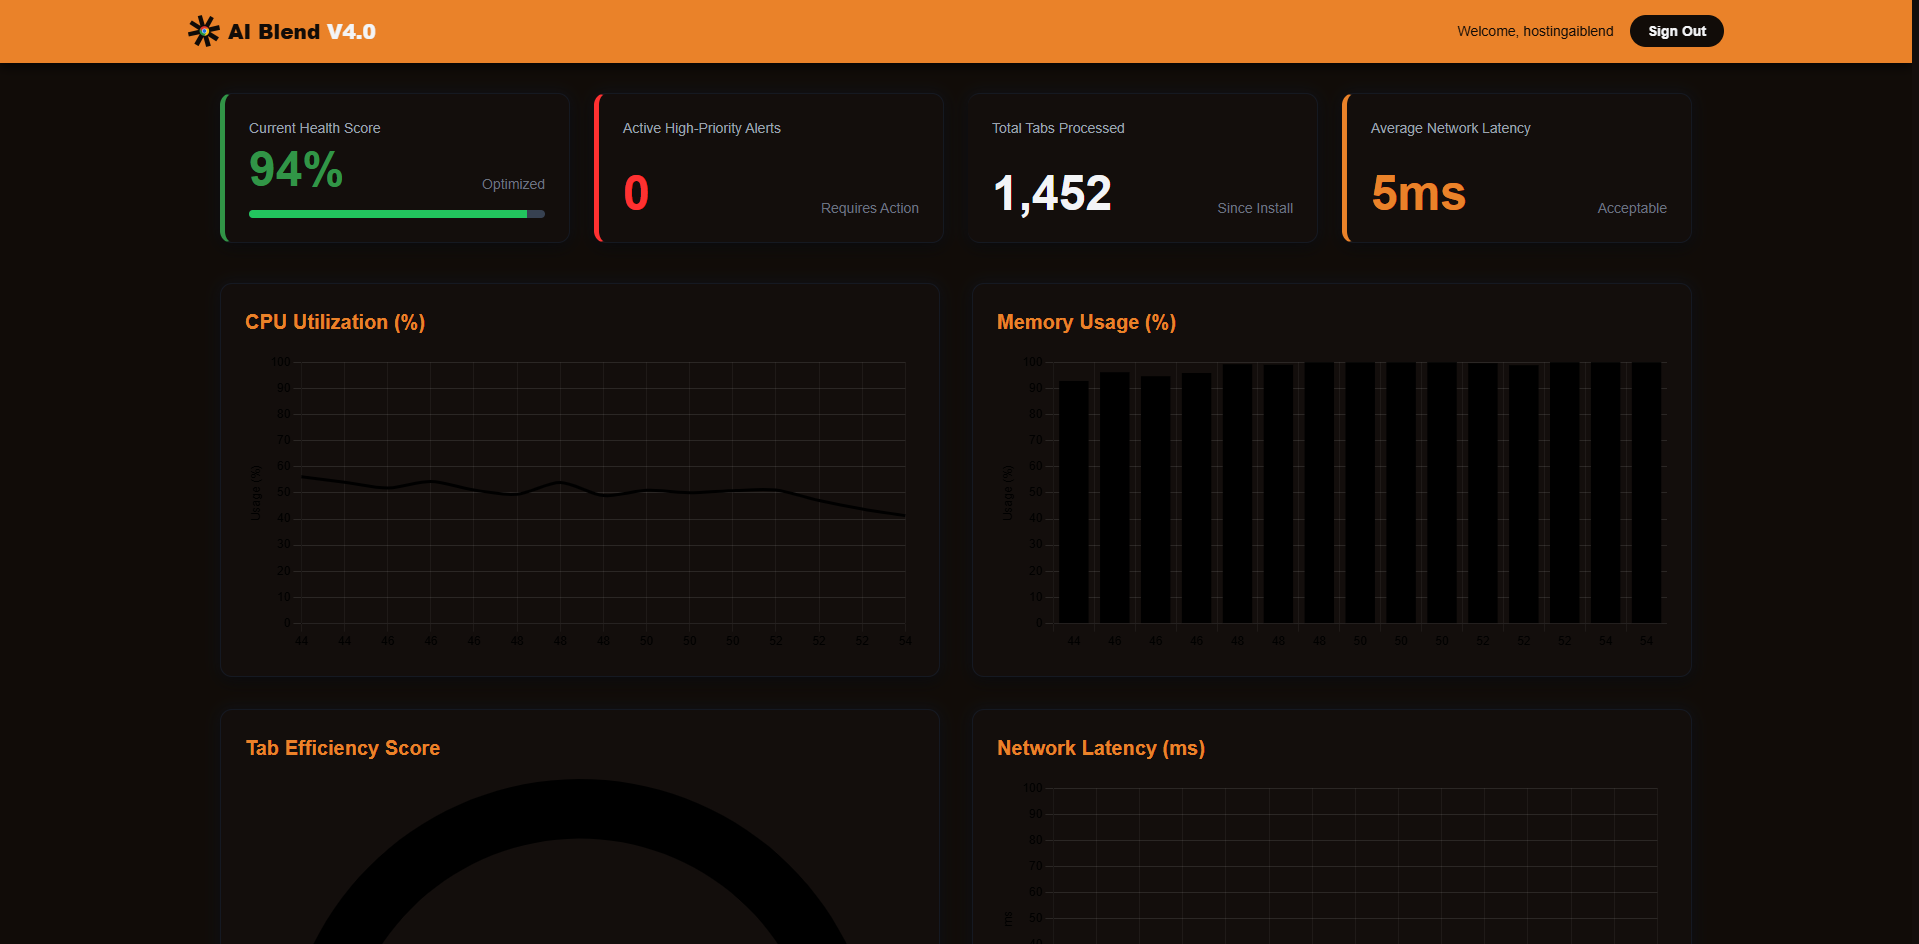Click the Memory Usage (%) chart title
1919x944 pixels.
pos(1086,322)
